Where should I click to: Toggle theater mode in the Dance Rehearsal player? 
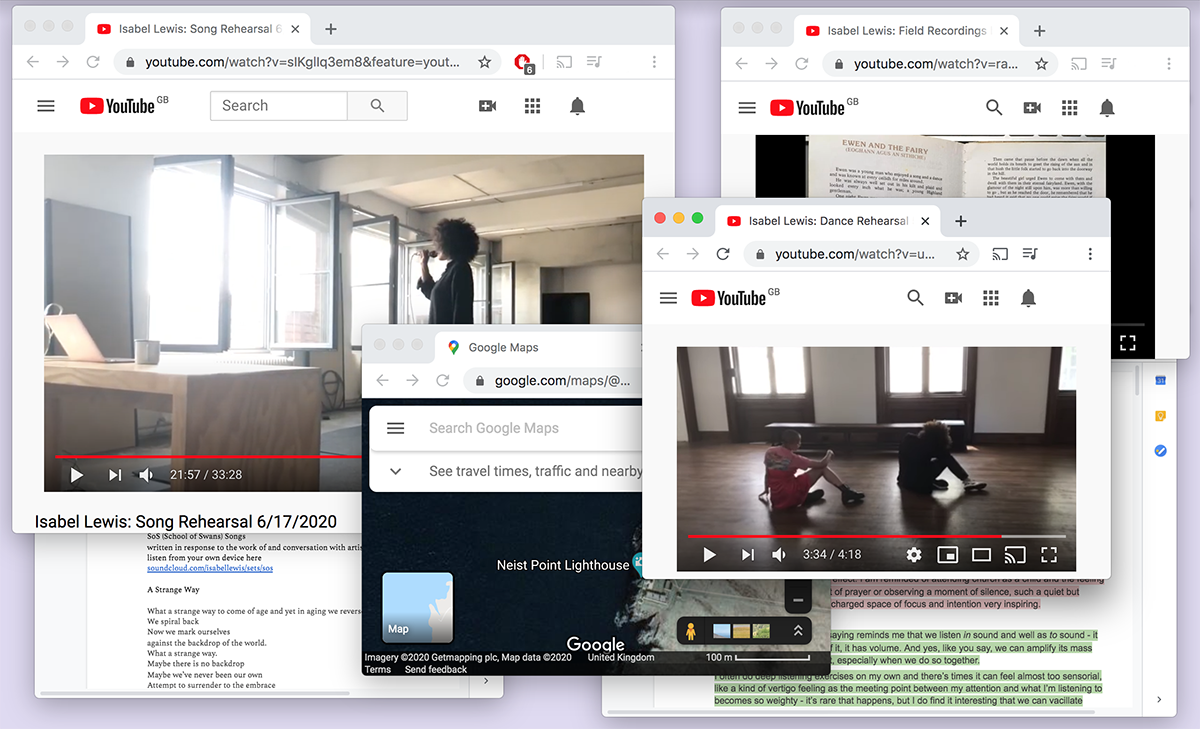[981, 554]
